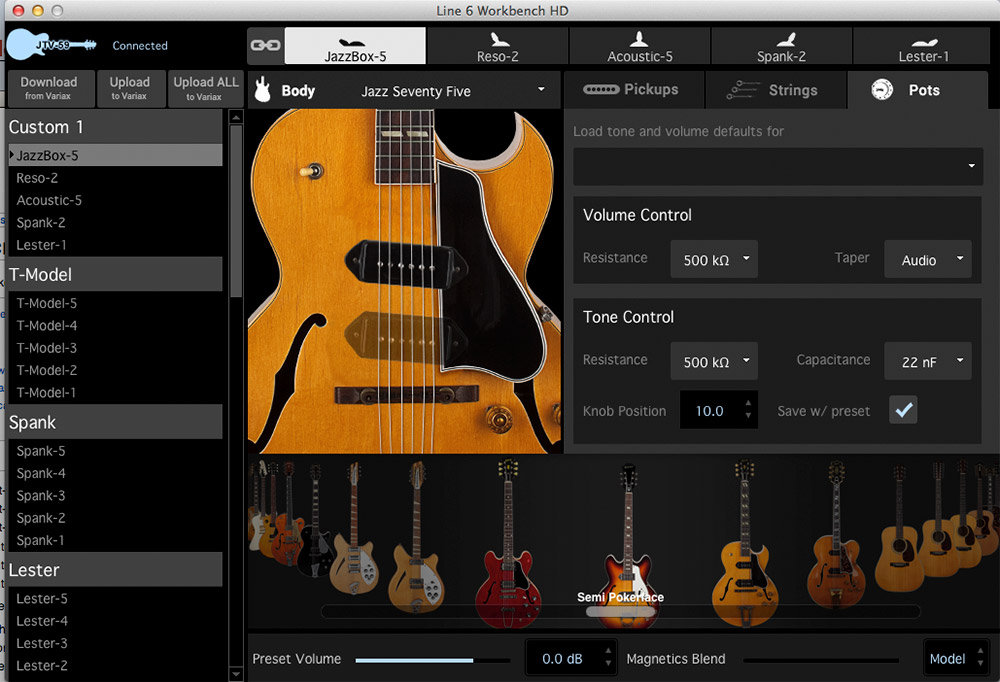This screenshot has width=1000, height=682.
Task: Open the Body model dropdown showing Jazz Seventy Five
Action: [452, 91]
